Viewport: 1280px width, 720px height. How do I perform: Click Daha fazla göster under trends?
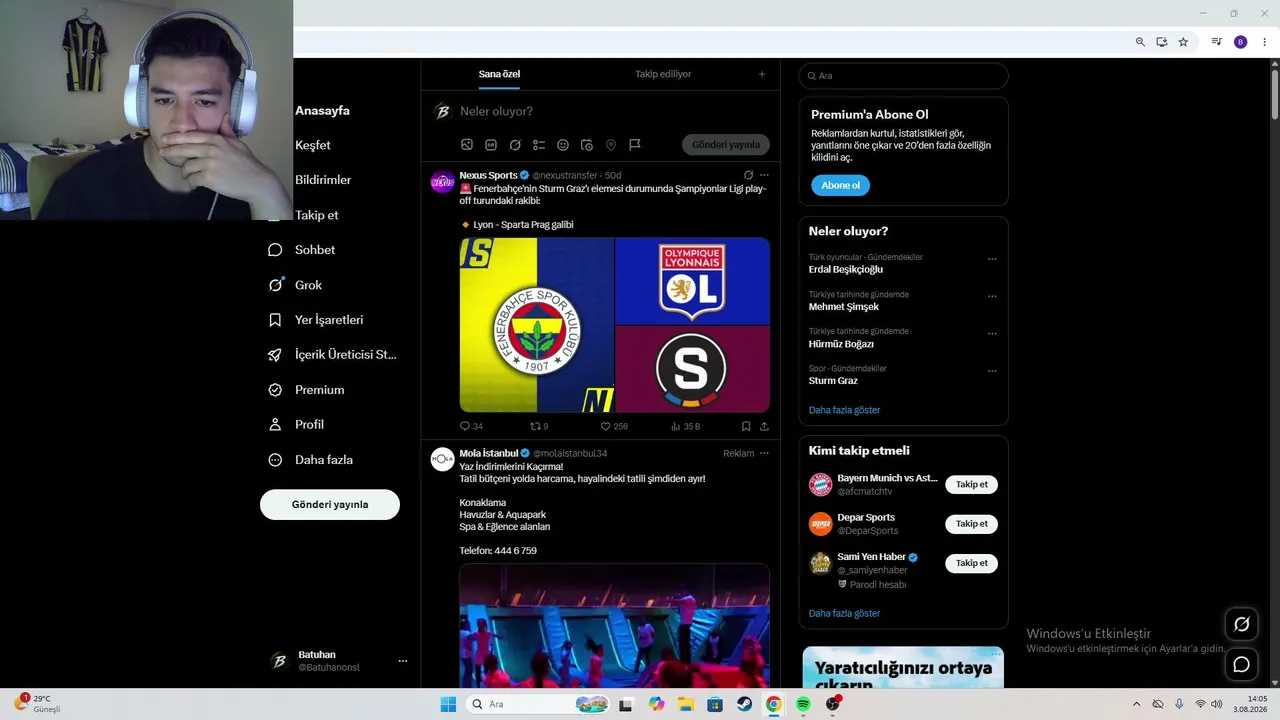pos(844,410)
